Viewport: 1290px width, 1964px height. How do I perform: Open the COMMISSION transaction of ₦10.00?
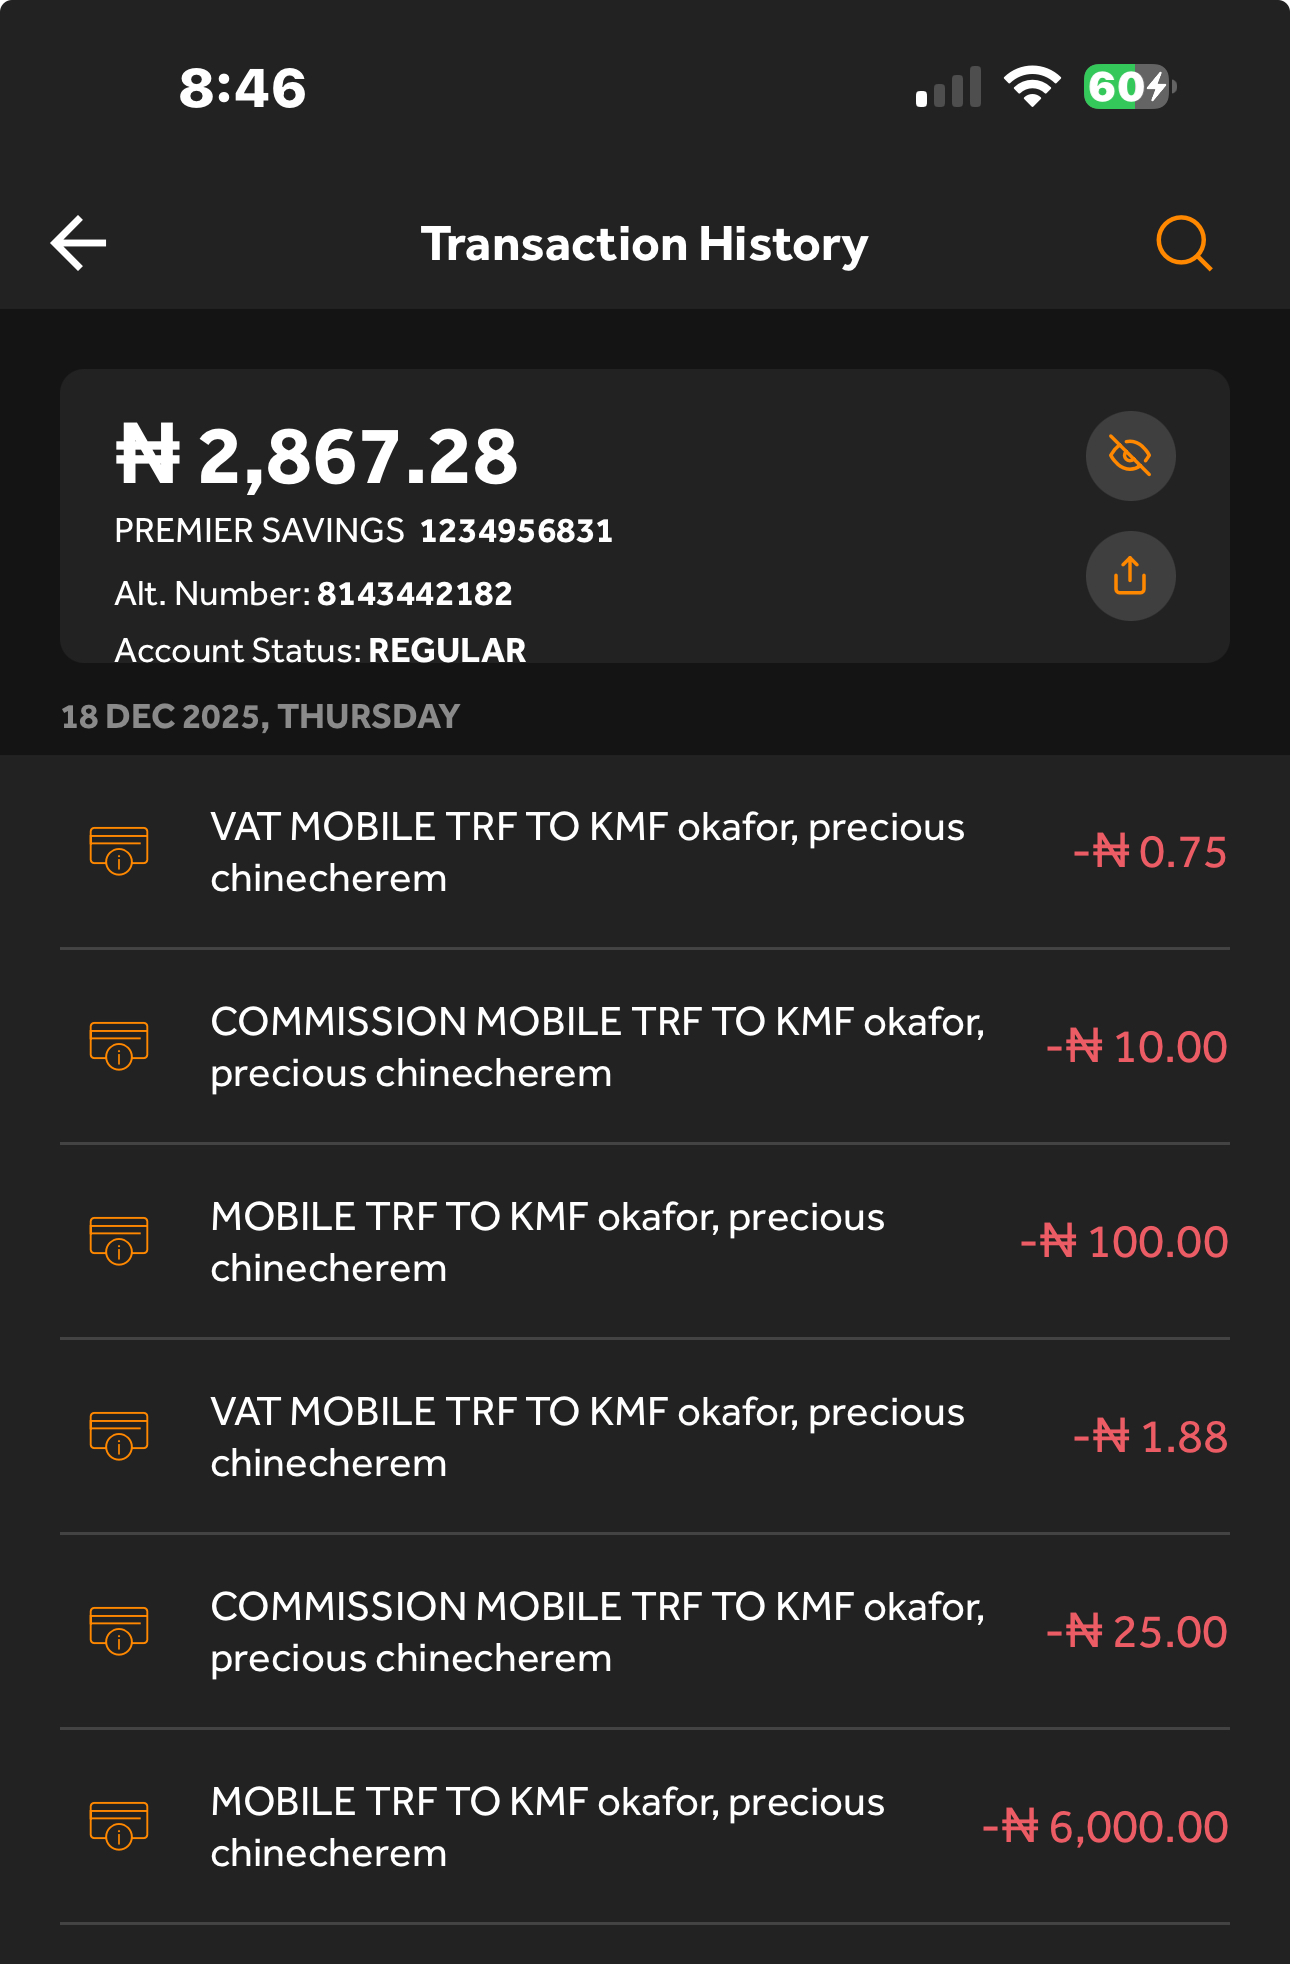point(597,1047)
